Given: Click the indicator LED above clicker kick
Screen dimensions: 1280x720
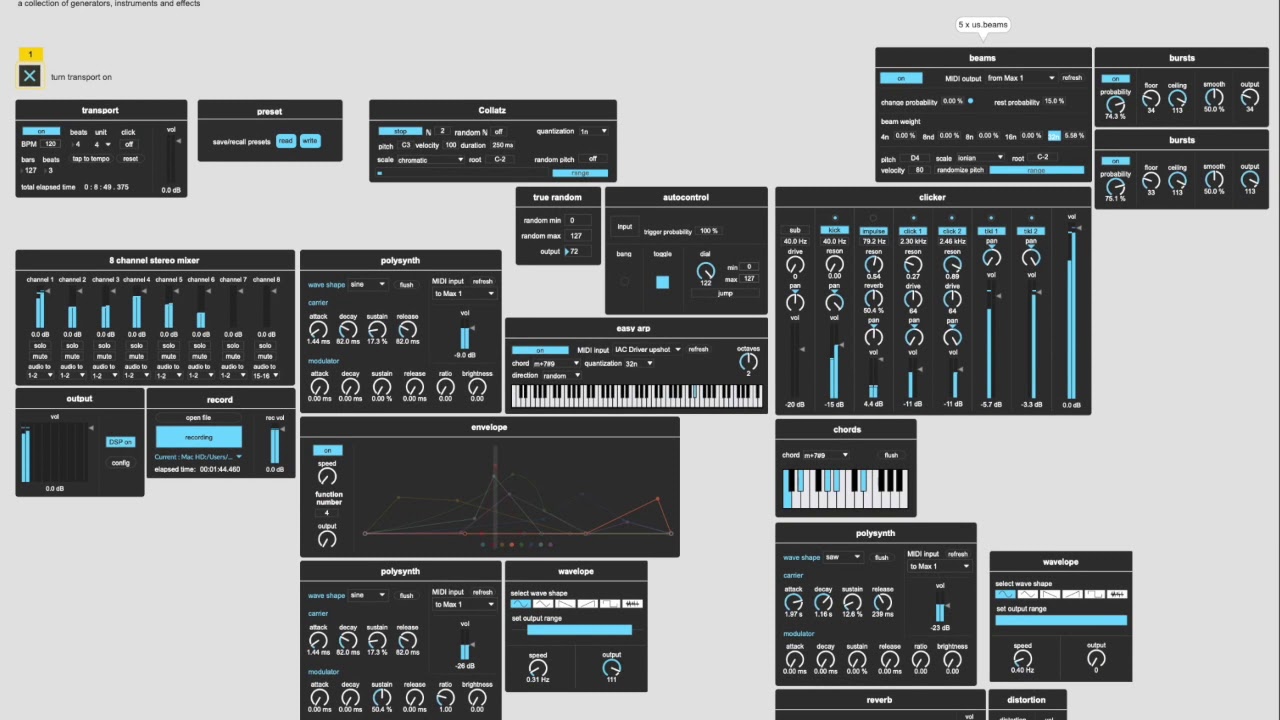Looking at the screenshot, I should coord(834,217).
